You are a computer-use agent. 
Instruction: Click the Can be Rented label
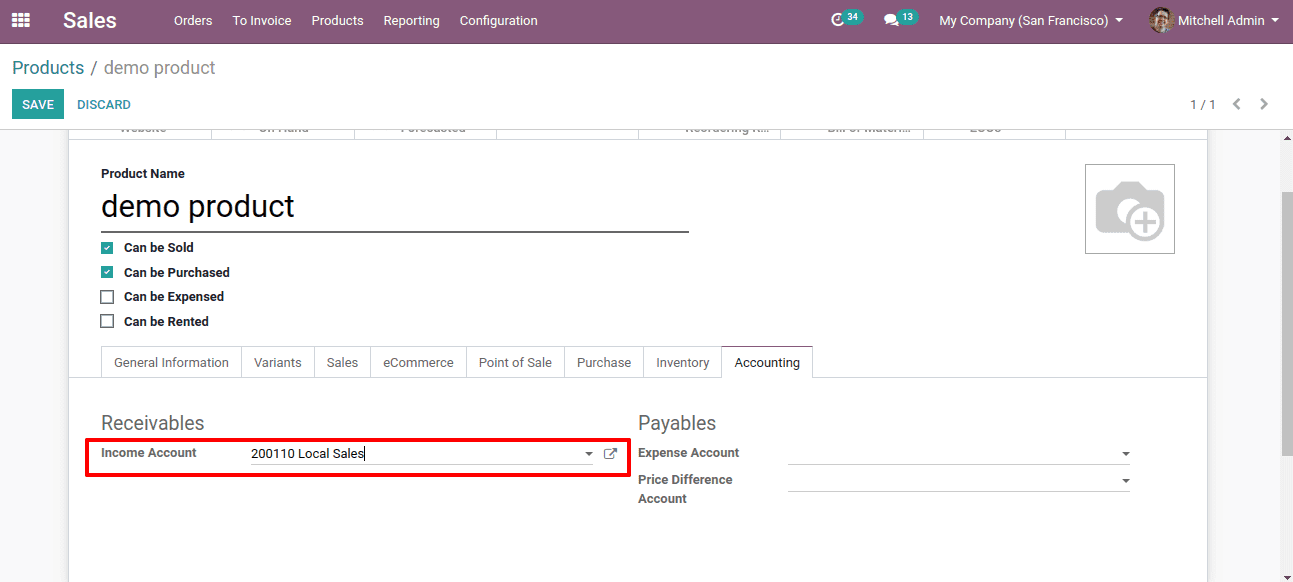click(x=166, y=322)
